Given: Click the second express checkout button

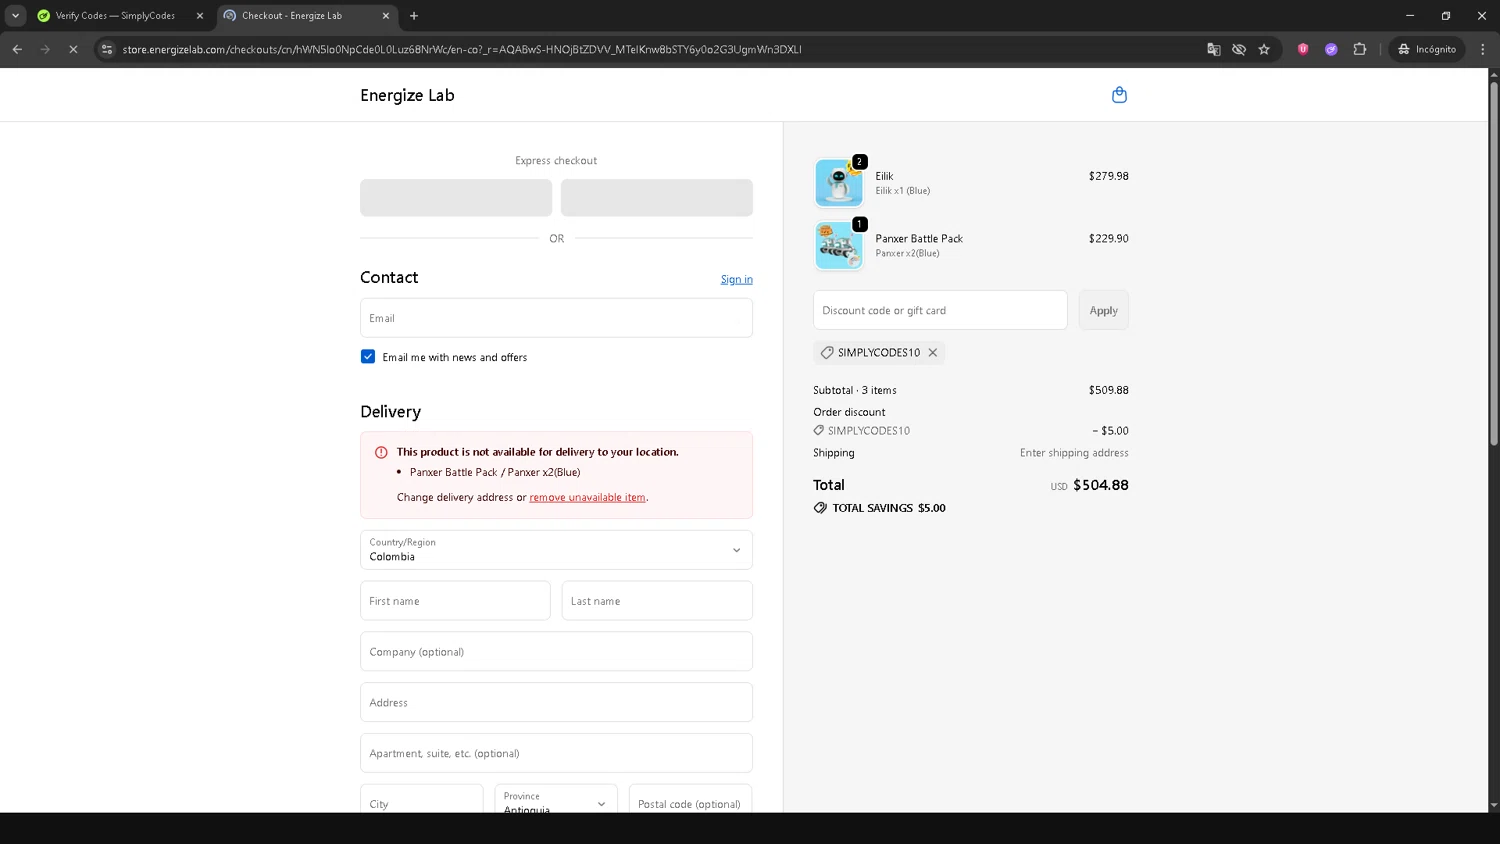Looking at the screenshot, I should (657, 198).
